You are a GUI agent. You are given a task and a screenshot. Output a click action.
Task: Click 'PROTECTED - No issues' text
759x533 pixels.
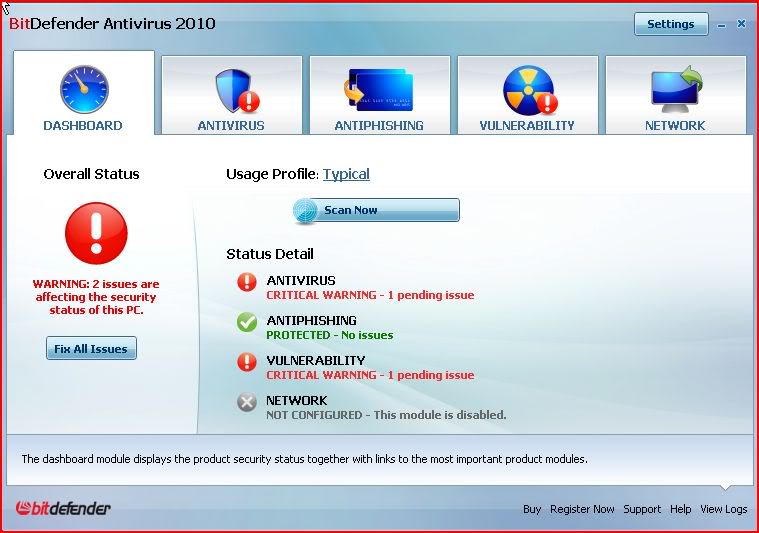coord(330,335)
